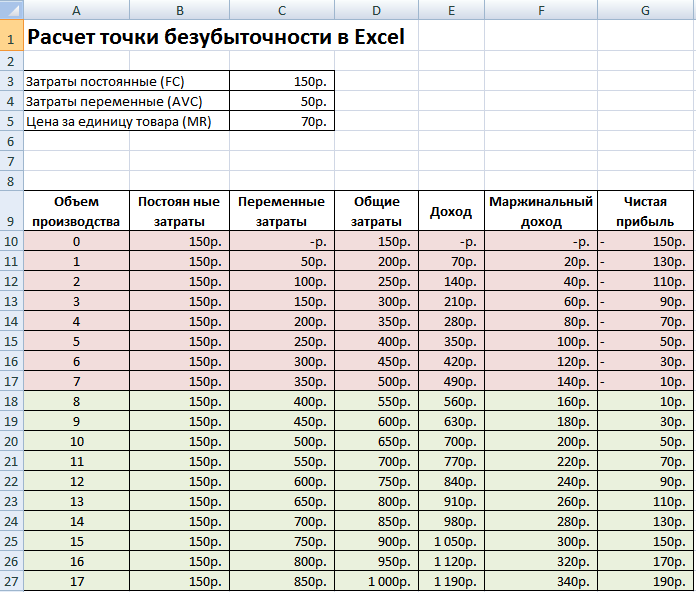Select fixed costs cell 150р. in row 14
Screen dimensions: 696x592
pos(179,321)
